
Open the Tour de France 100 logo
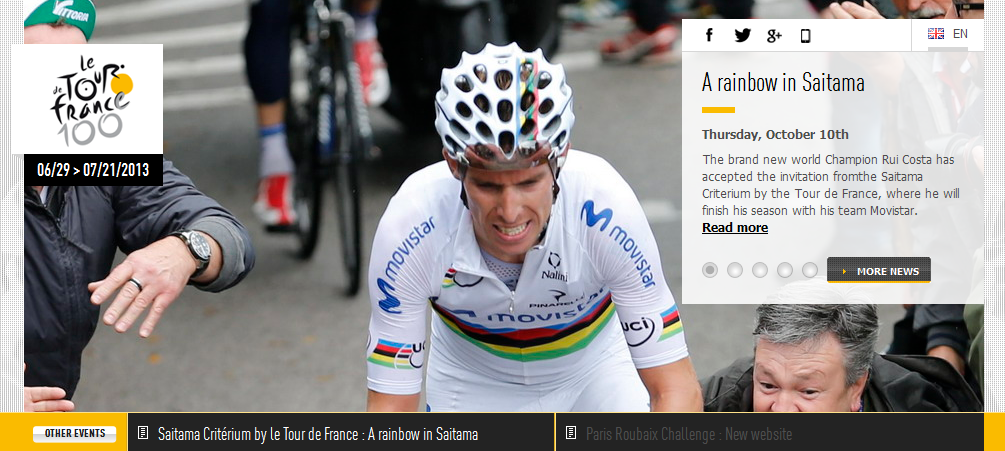click(x=87, y=99)
